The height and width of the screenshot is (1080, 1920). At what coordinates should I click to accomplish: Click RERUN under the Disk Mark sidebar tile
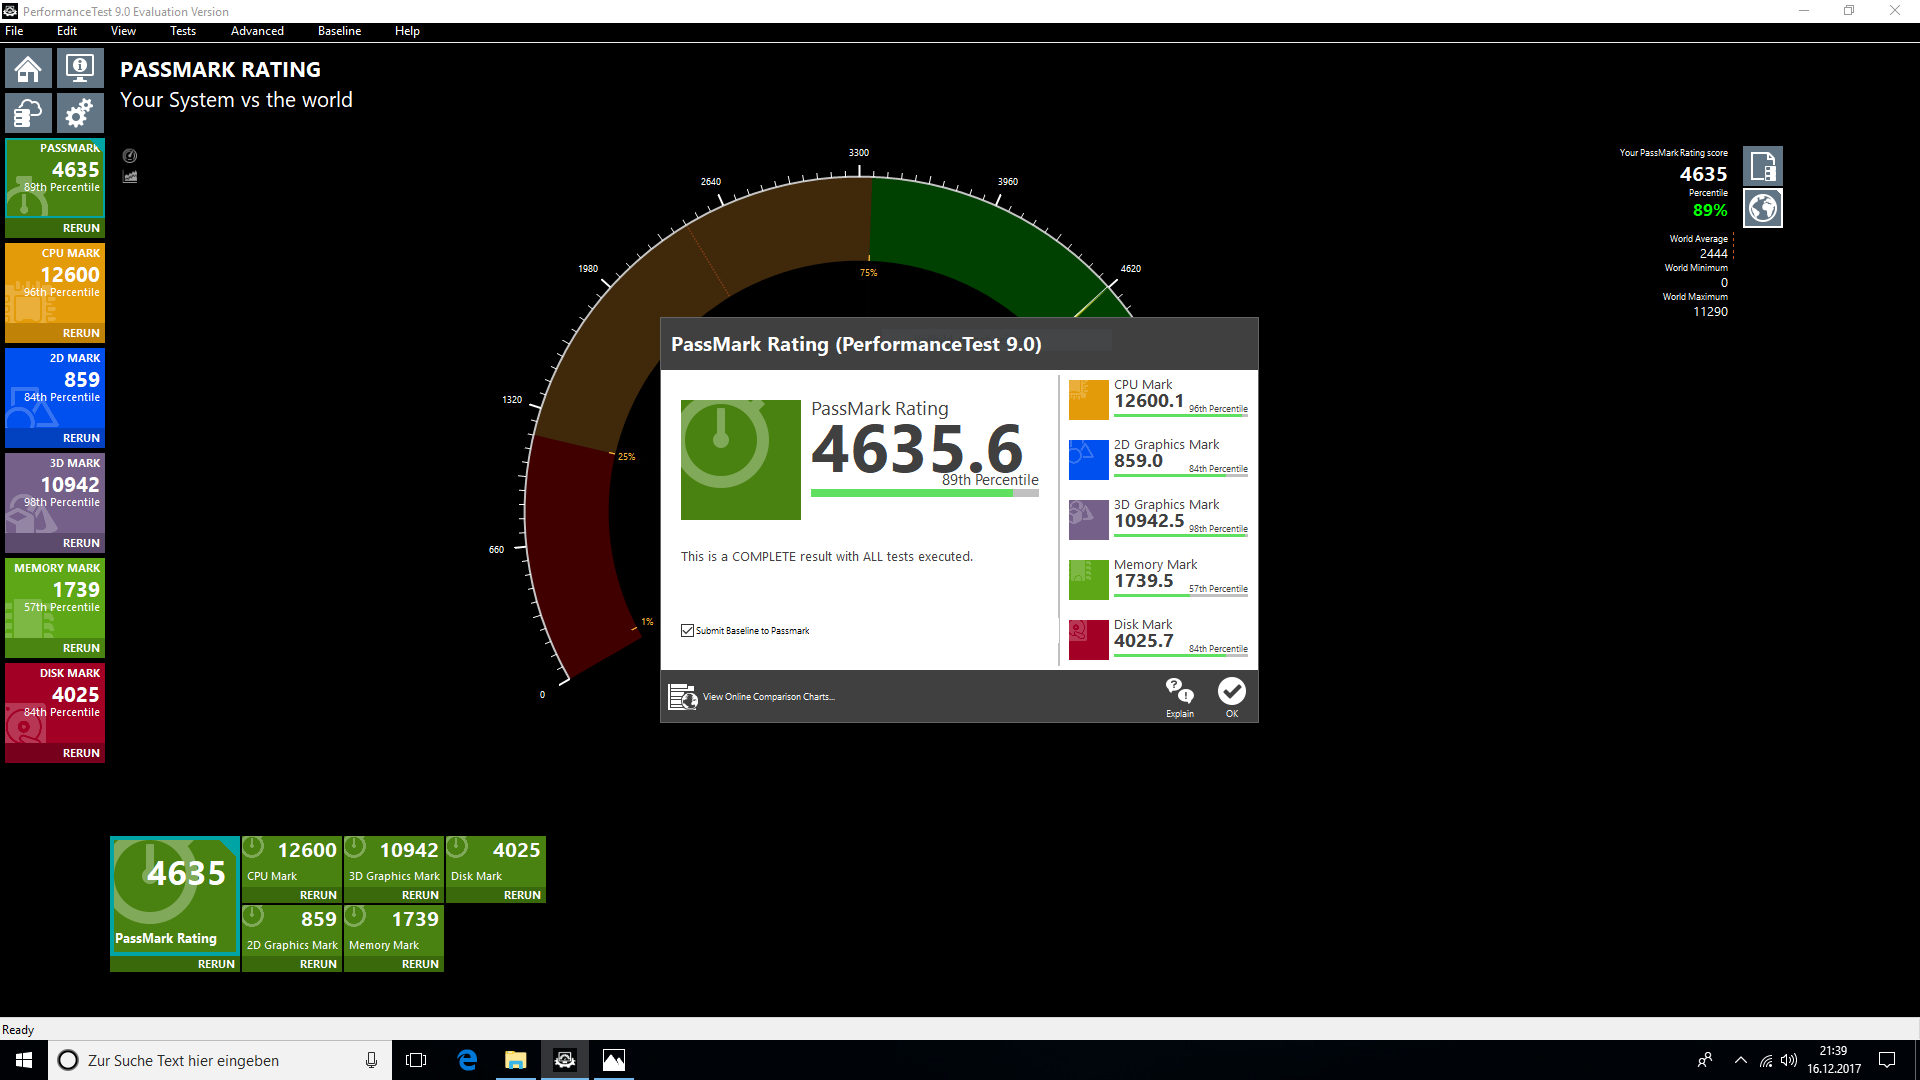(81, 753)
